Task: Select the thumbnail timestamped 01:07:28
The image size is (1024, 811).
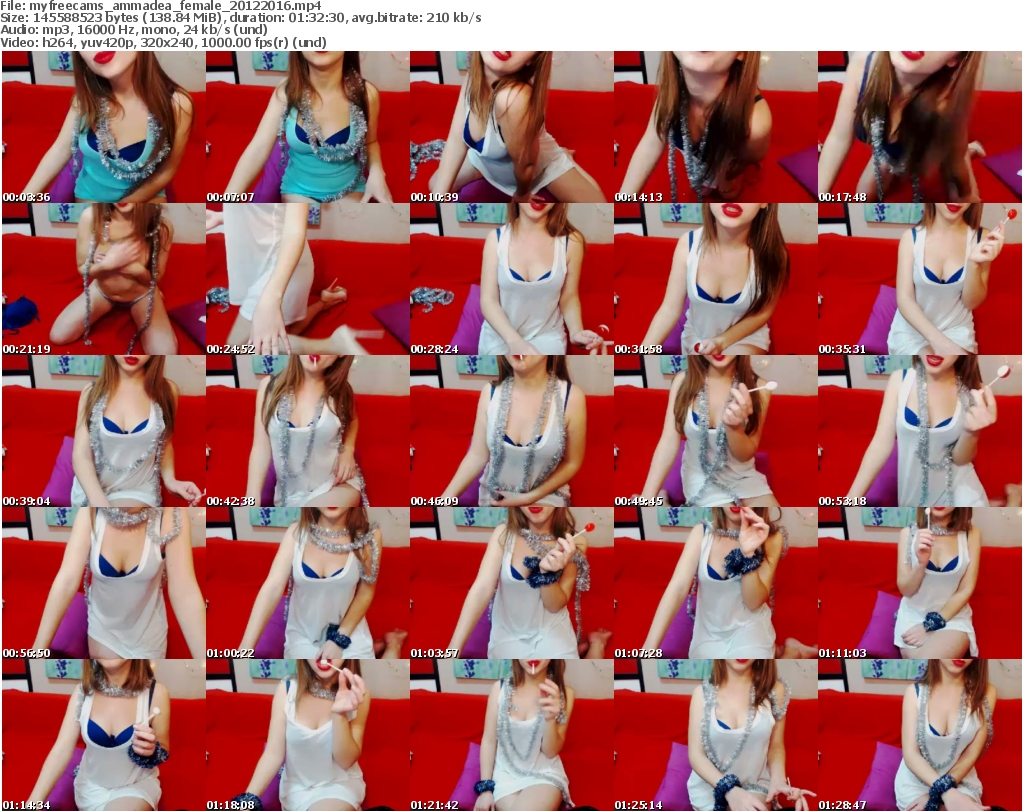Action: pyautogui.click(x=716, y=582)
